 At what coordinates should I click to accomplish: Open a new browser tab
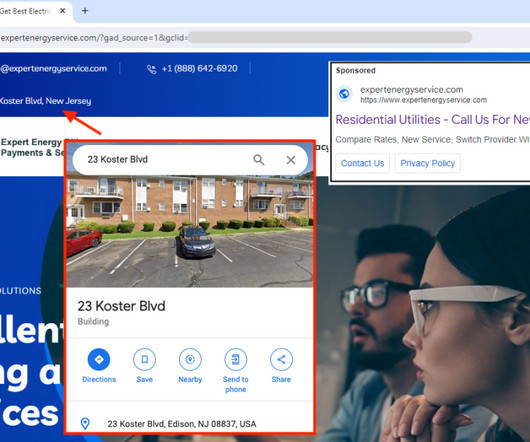click(85, 11)
